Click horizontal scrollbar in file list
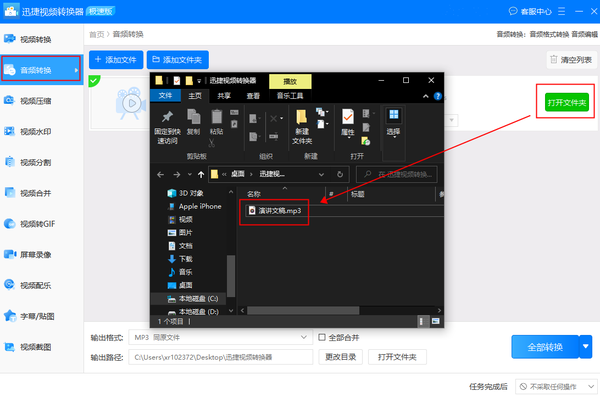 [303, 310]
